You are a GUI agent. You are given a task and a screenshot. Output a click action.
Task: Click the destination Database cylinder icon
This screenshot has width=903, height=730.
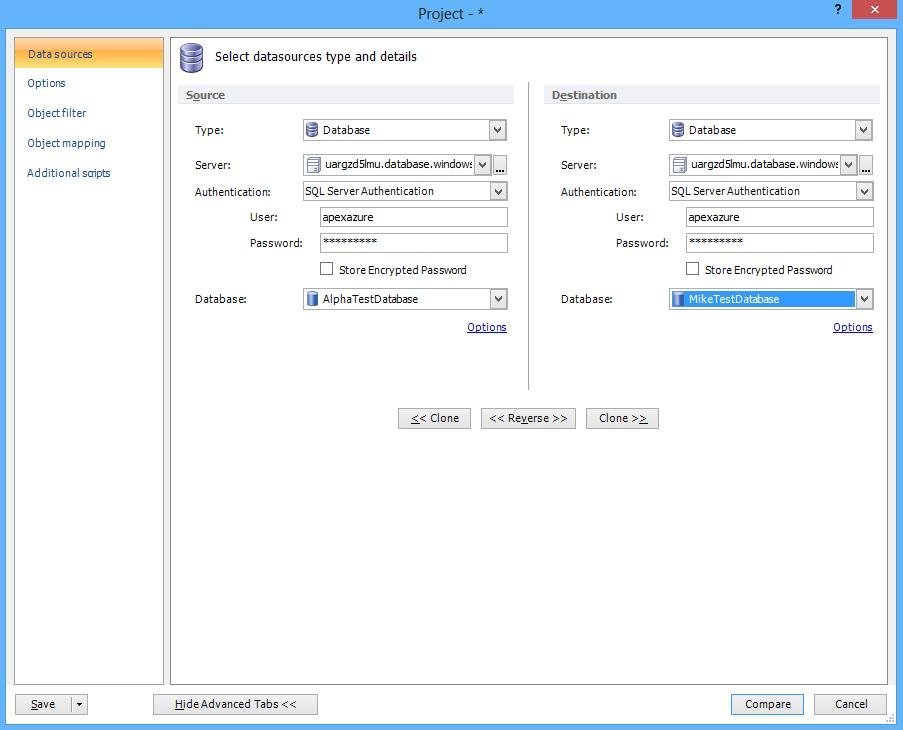(x=679, y=299)
